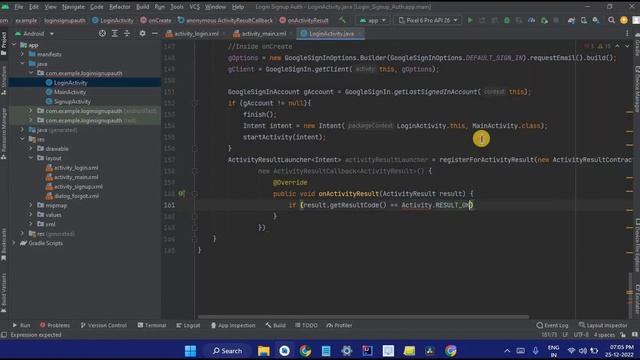Open the Build Variants side tab
640x360 pixels.
[x=4, y=293]
